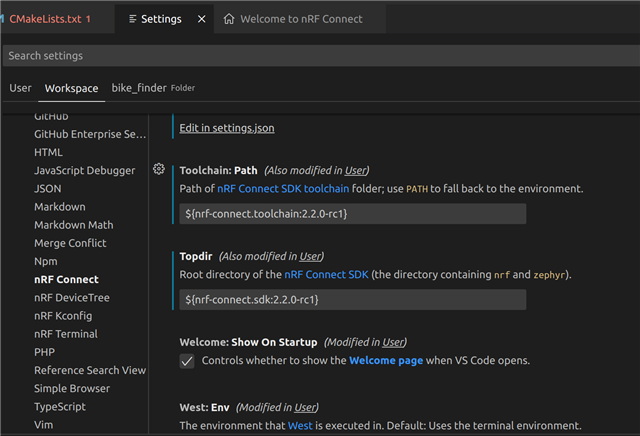Select nRF Kconfig in settings tree
Viewport: 640px width, 436px height.
(x=63, y=316)
